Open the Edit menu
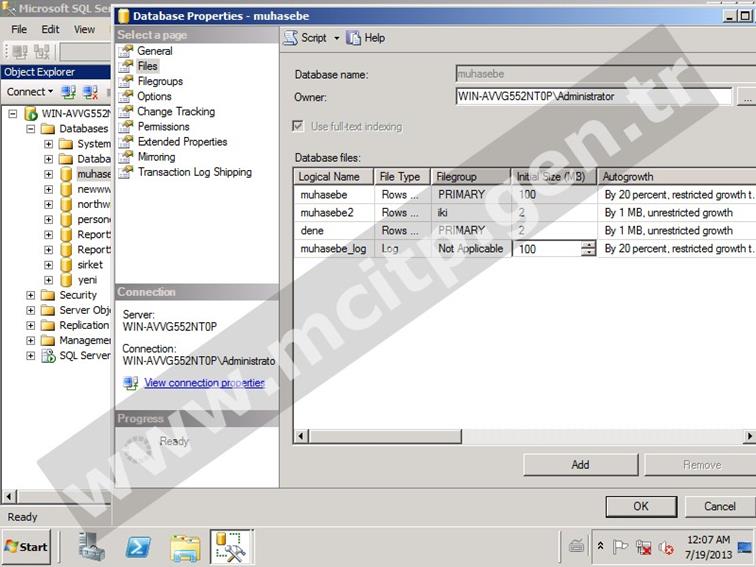This screenshot has height=567, width=756. click(50, 29)
